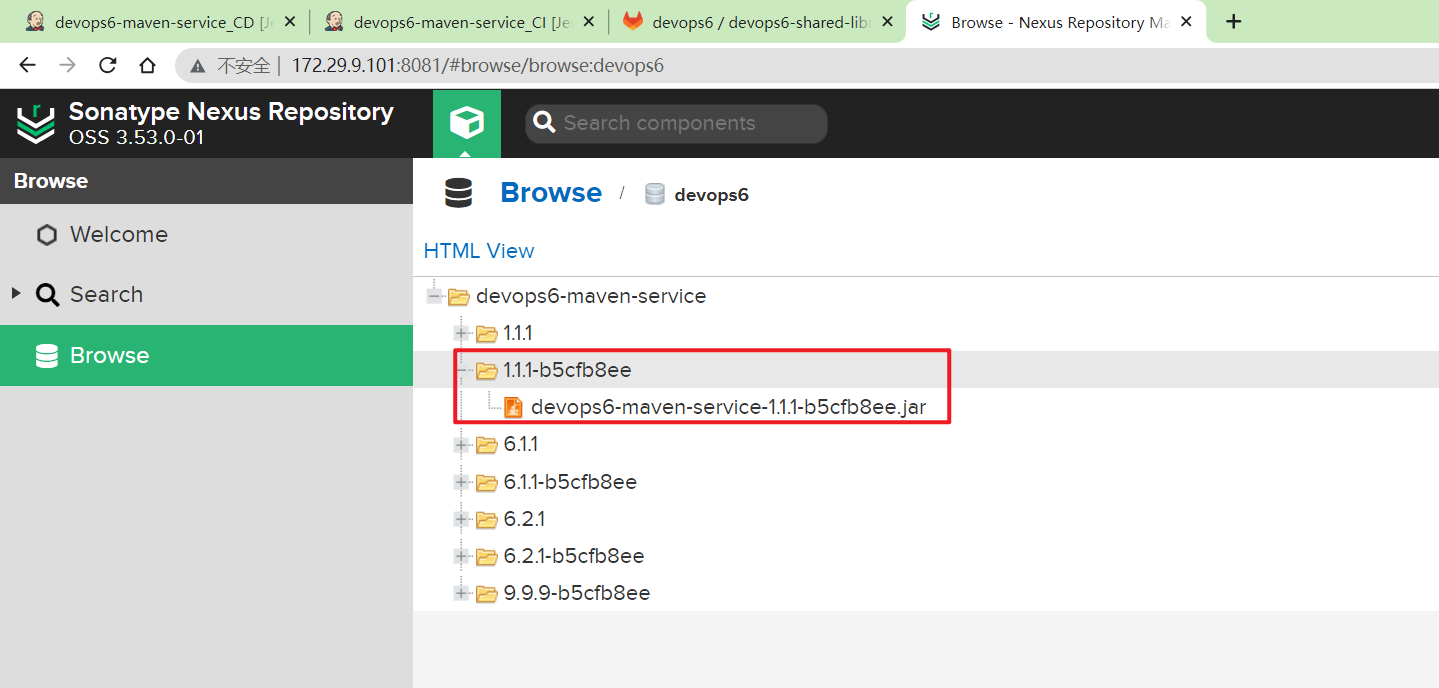This screenshot has width=1439, height=688.
Task: Click the folder icon of 6.2.1
Action: tap(487, 520)
